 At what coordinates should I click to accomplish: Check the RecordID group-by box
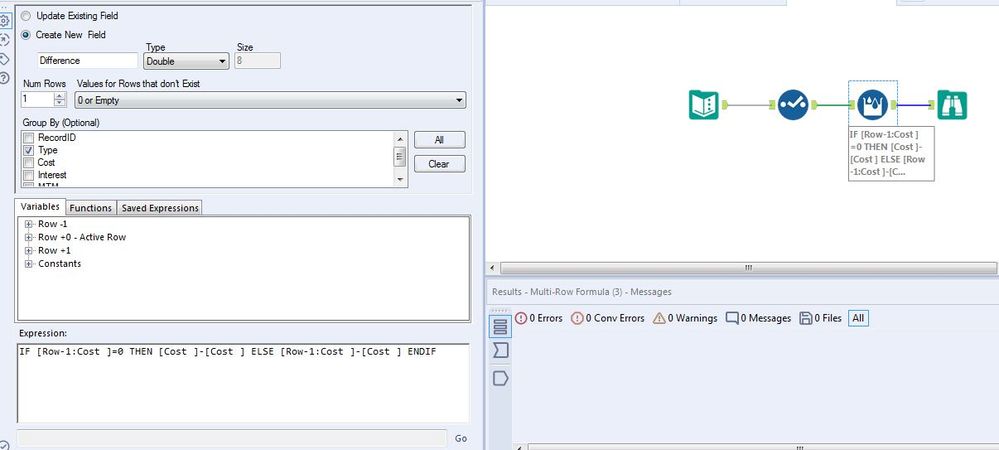tap(28, 138)
